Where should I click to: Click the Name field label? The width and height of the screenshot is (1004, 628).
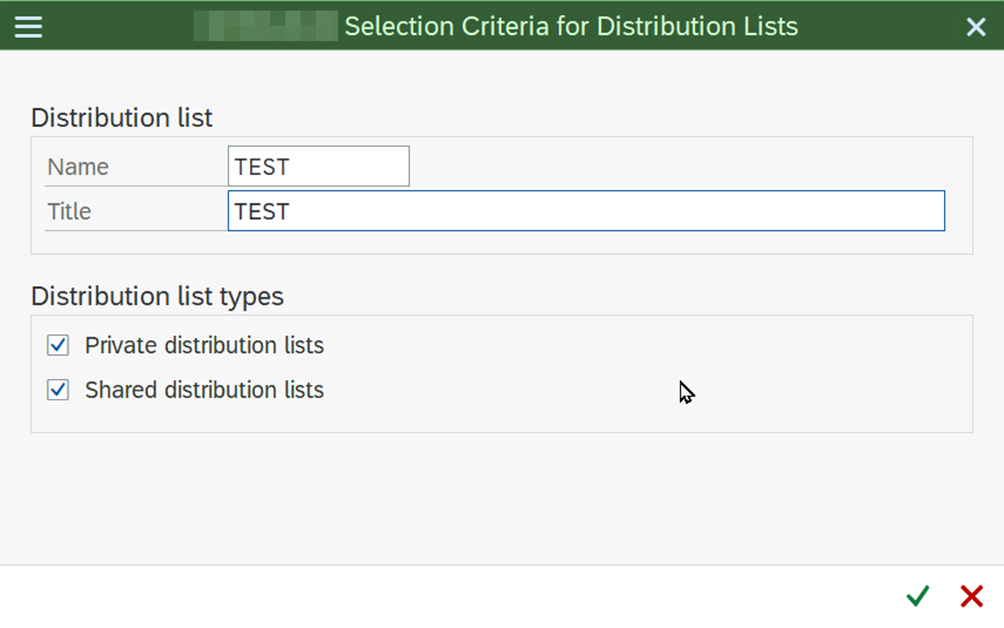tap(78, 167)
